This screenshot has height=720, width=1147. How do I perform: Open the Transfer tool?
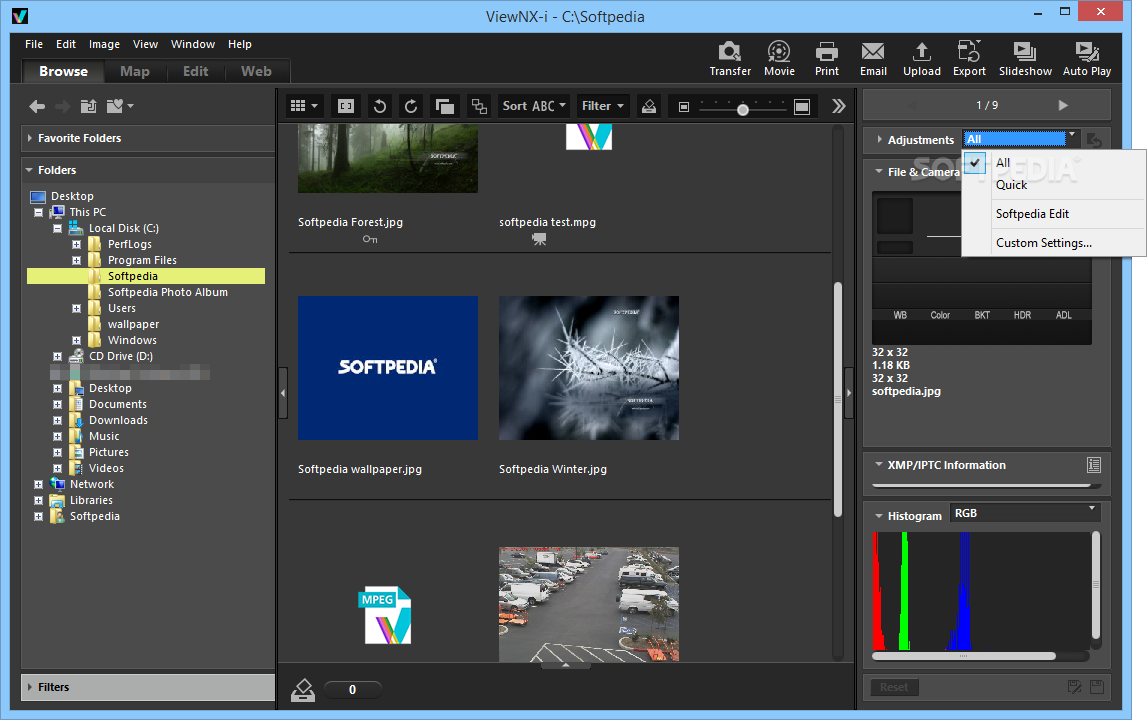coord(729,59)
